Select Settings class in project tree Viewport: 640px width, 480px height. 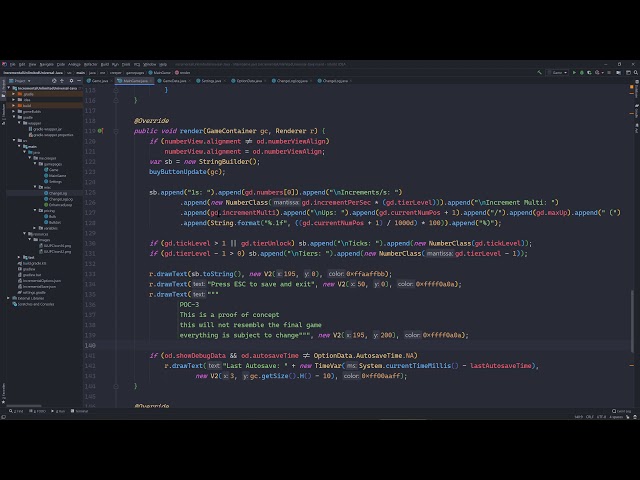pyautogui.click(x=55, y=181)
